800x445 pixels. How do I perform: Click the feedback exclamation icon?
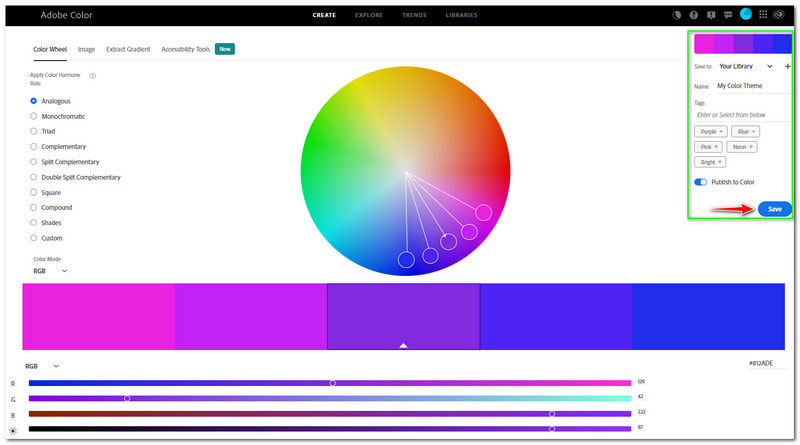[711, 15]
